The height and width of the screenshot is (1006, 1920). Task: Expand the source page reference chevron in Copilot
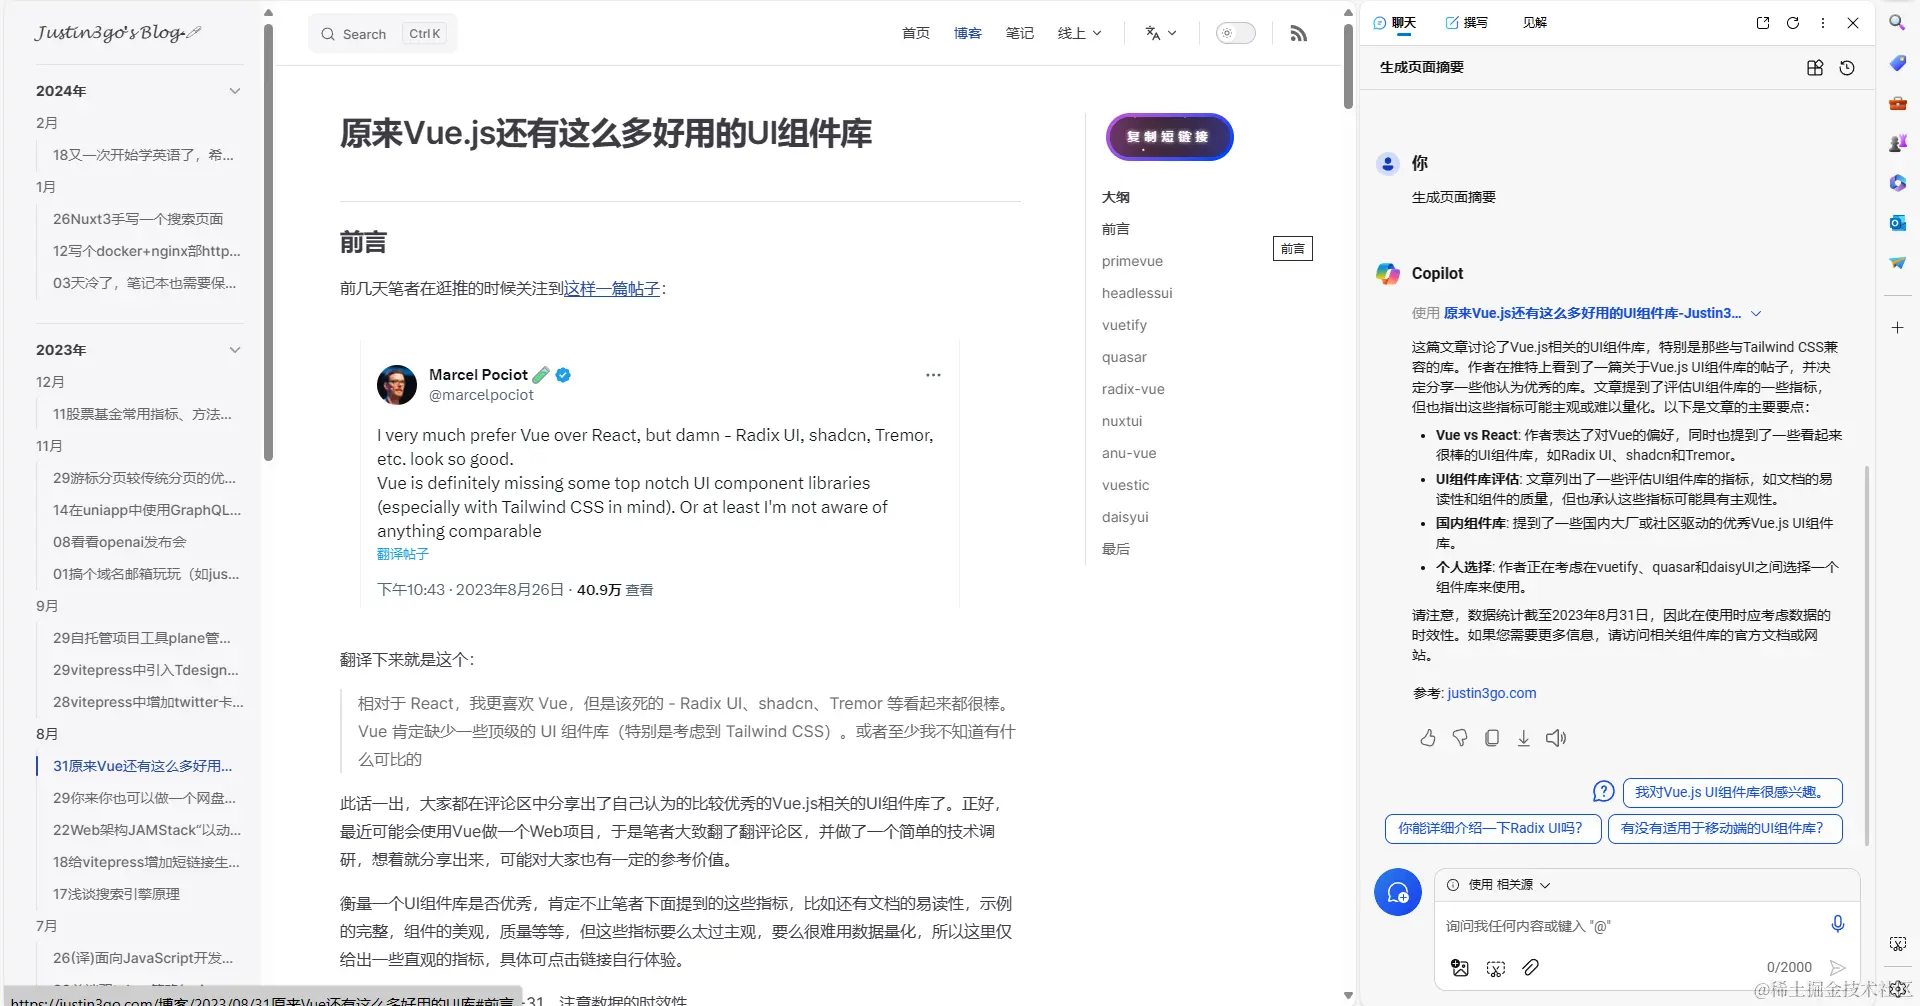click(1756, 313)
